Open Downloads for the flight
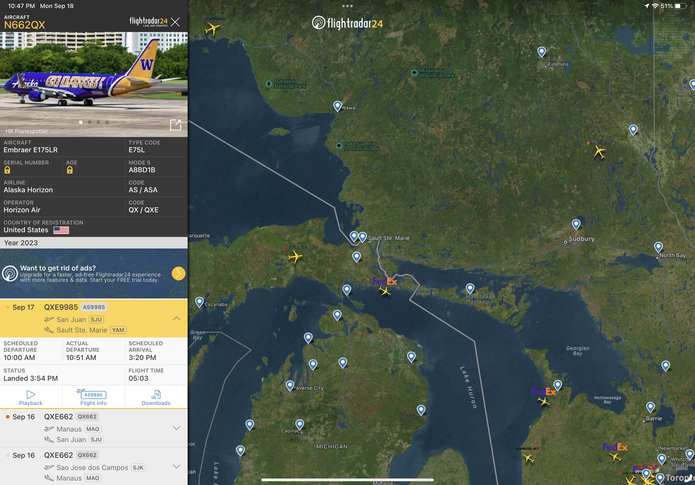 coord(156,397)
